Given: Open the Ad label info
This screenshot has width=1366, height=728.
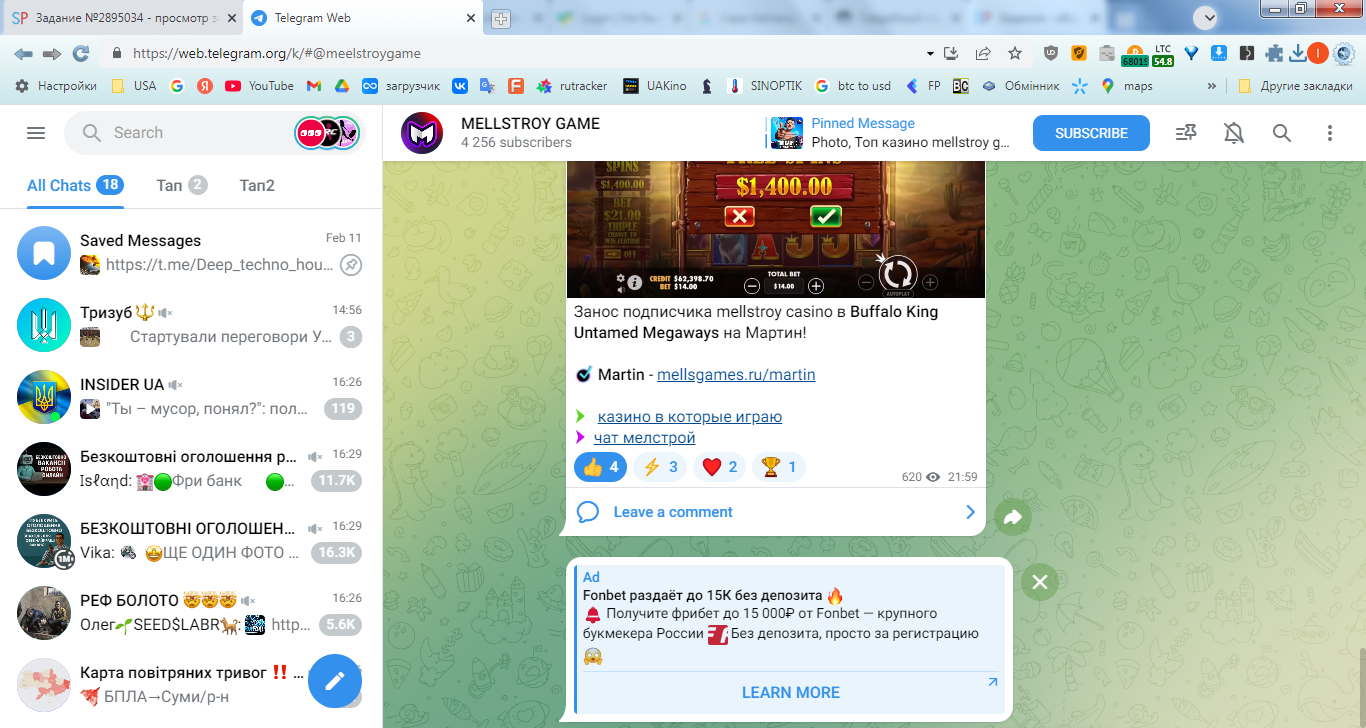Looking at the screenshot, I should point(591,577).
